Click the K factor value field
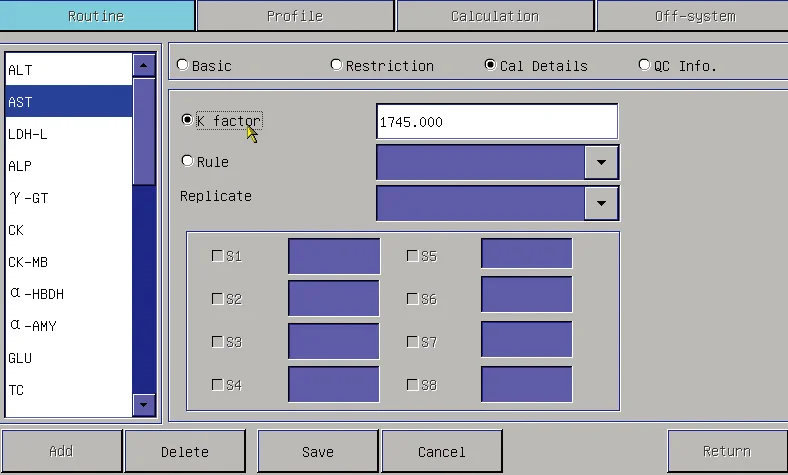Viewport: 788px width, 475px height. 497,122
